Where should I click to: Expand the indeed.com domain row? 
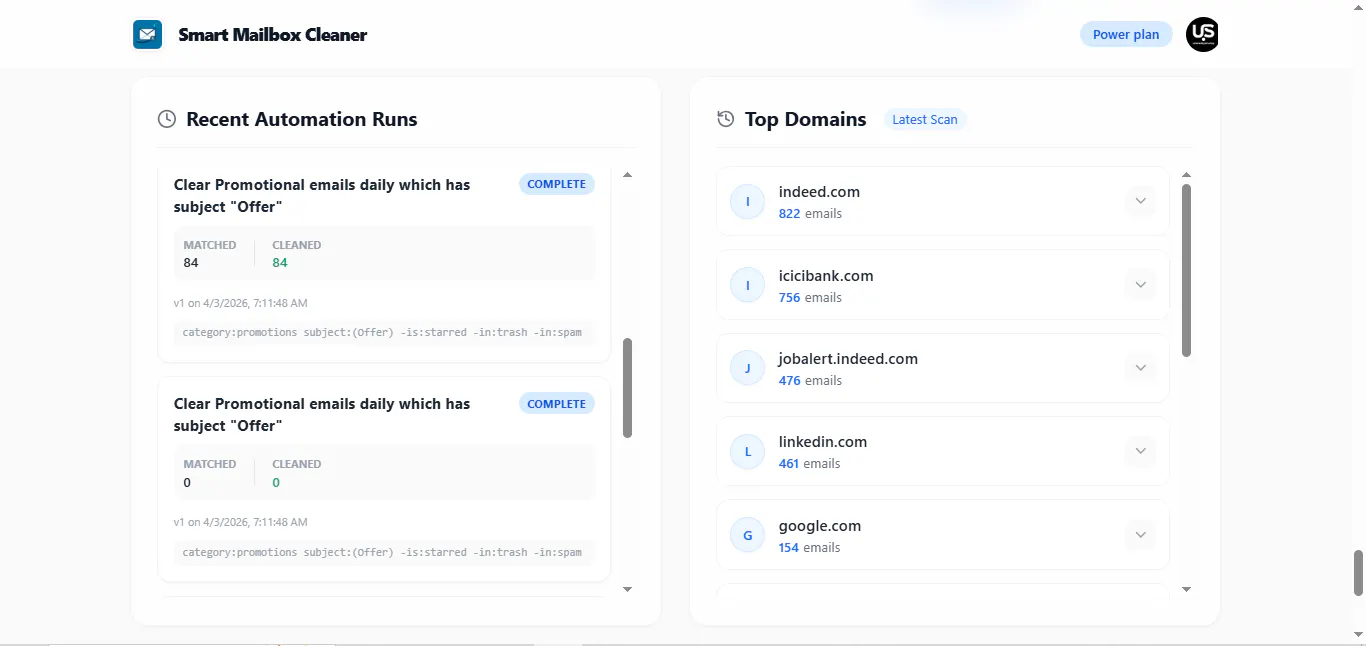pyautogui.click(x=1140, y=202)
